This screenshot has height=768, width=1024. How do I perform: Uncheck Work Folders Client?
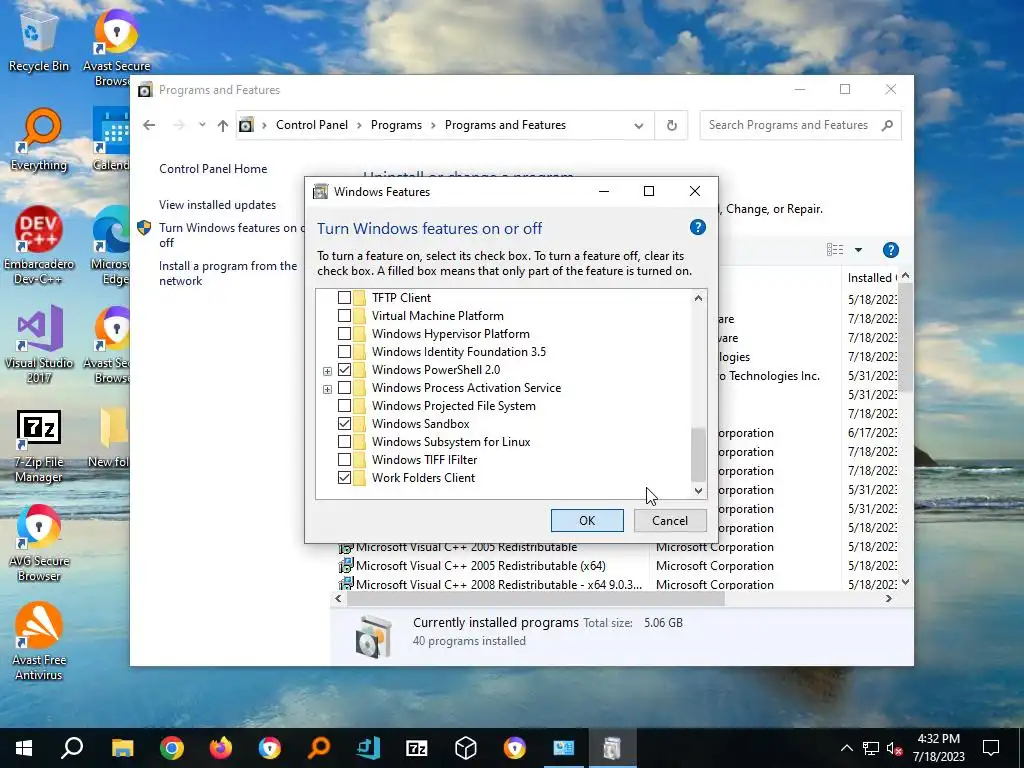pyautogui.click(x=344, y=478)
